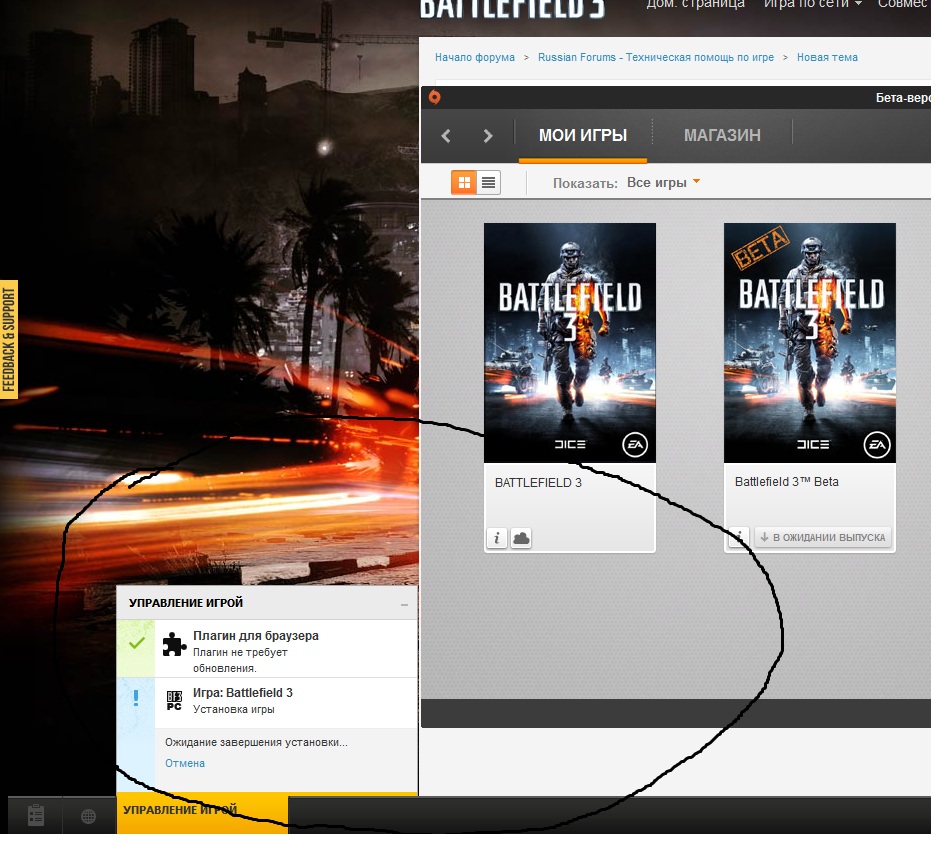Click the BATTLEFIELD 3 title text

(538, 482)
